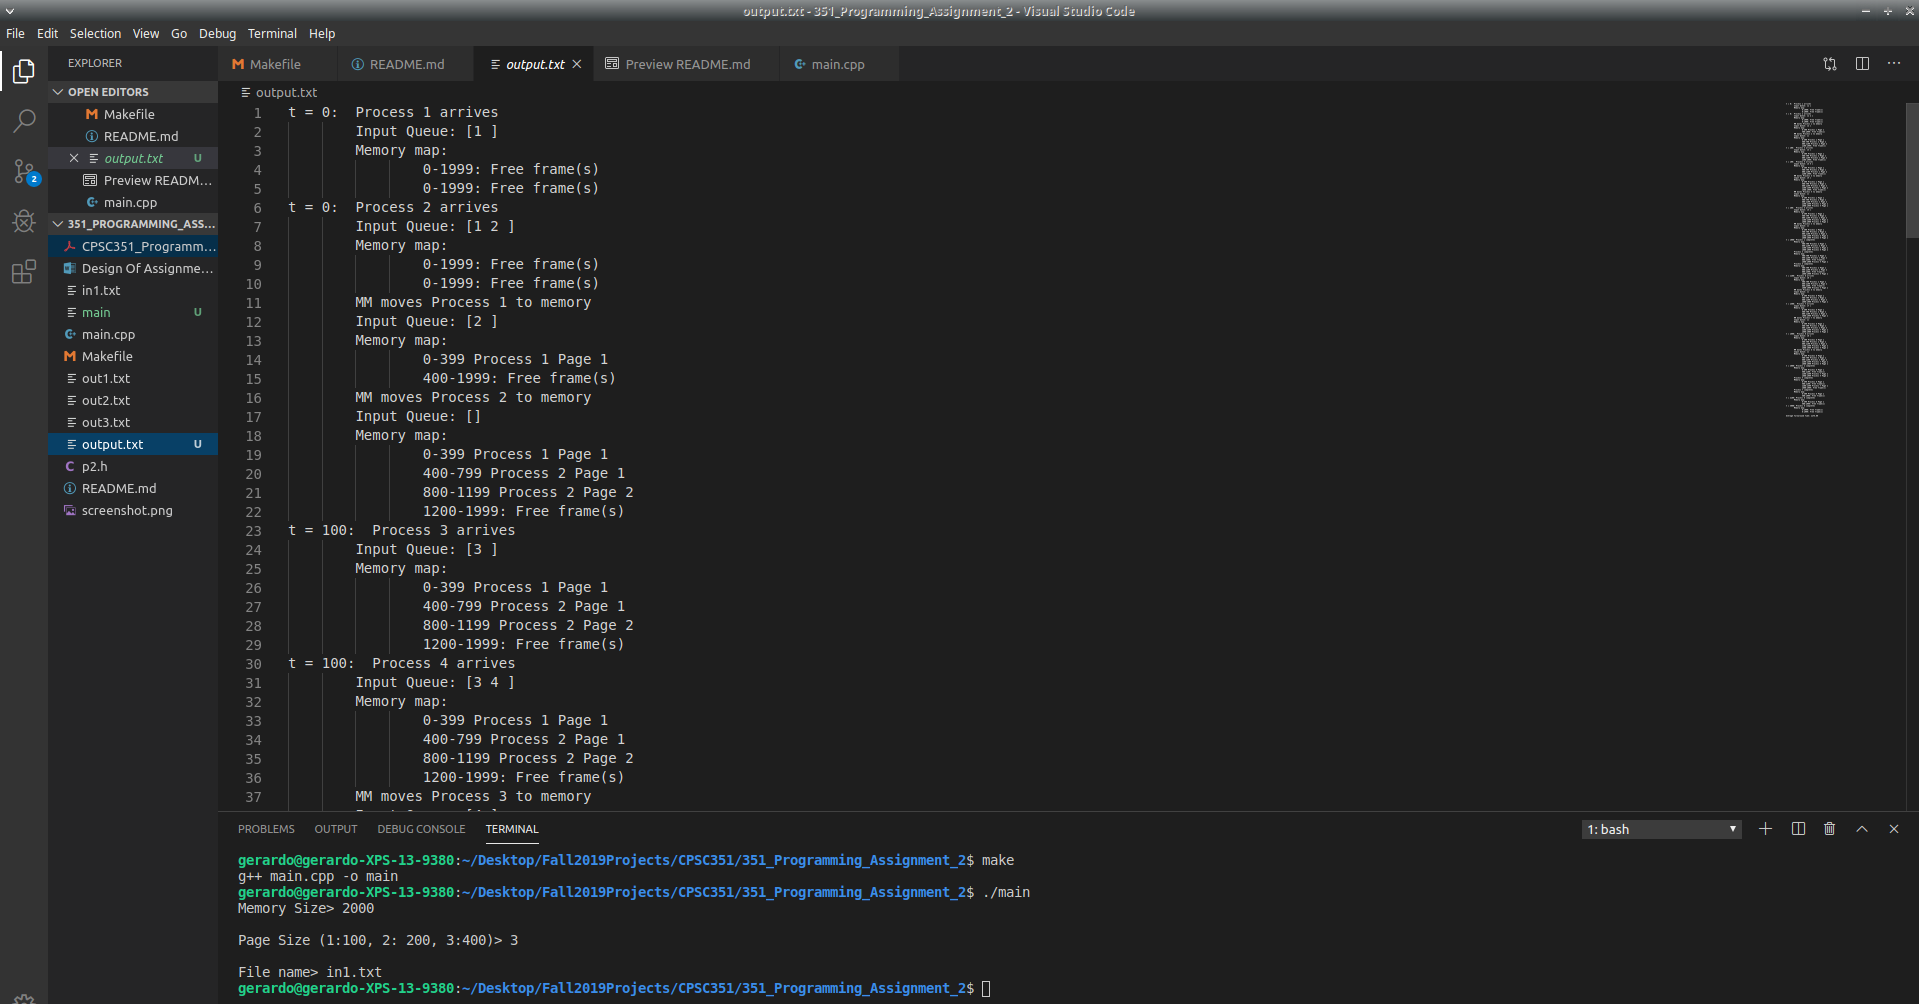1919x1004 pixels.
Task: Open the Help menu
Action: [x=322, y=33]
